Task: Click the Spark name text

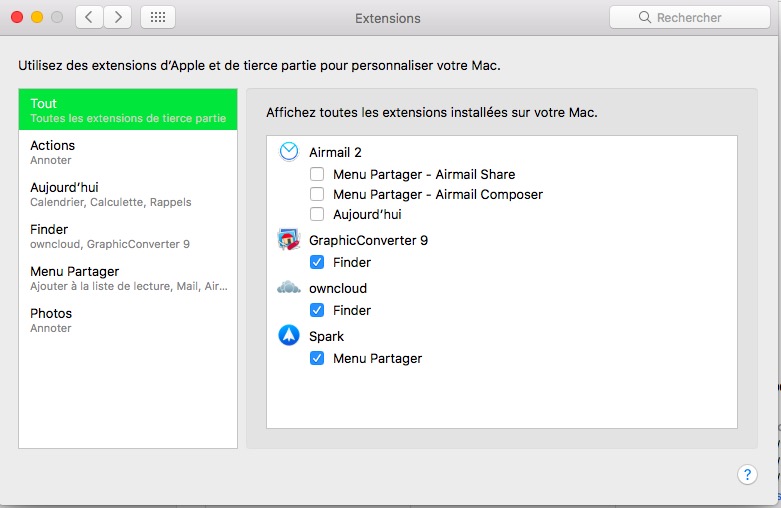Action: pos(327,337)
